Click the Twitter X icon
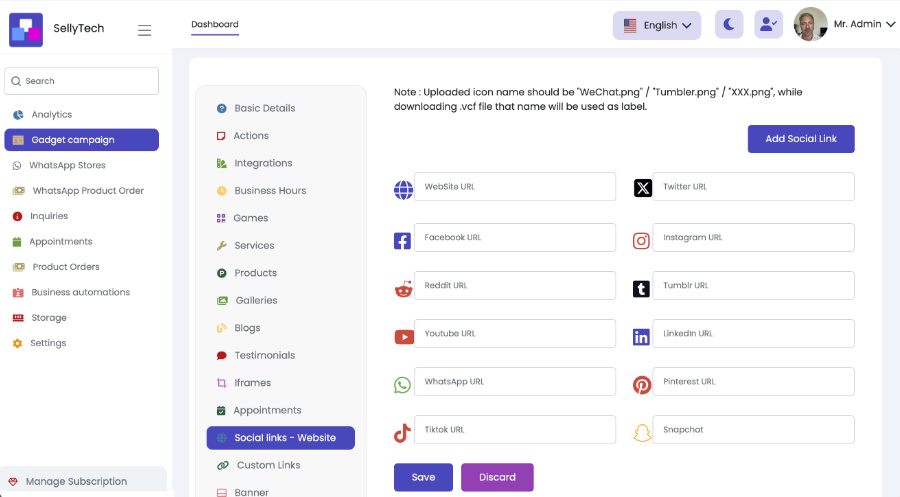The width and height of the screenshot is (900, 497). [642, 188]
